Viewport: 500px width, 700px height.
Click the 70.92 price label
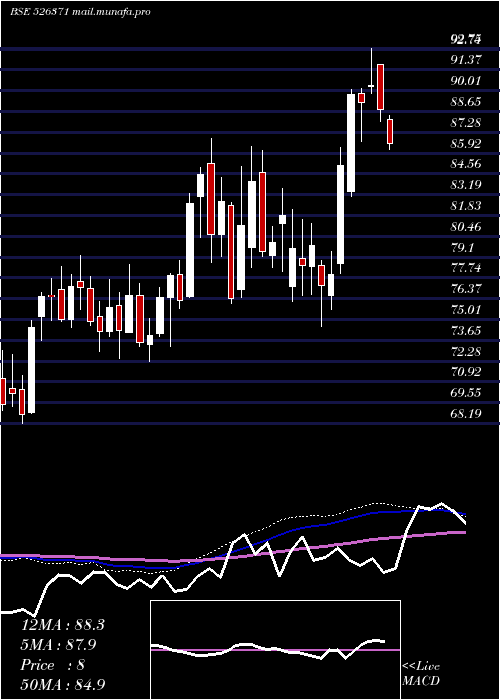click(466, 372)
